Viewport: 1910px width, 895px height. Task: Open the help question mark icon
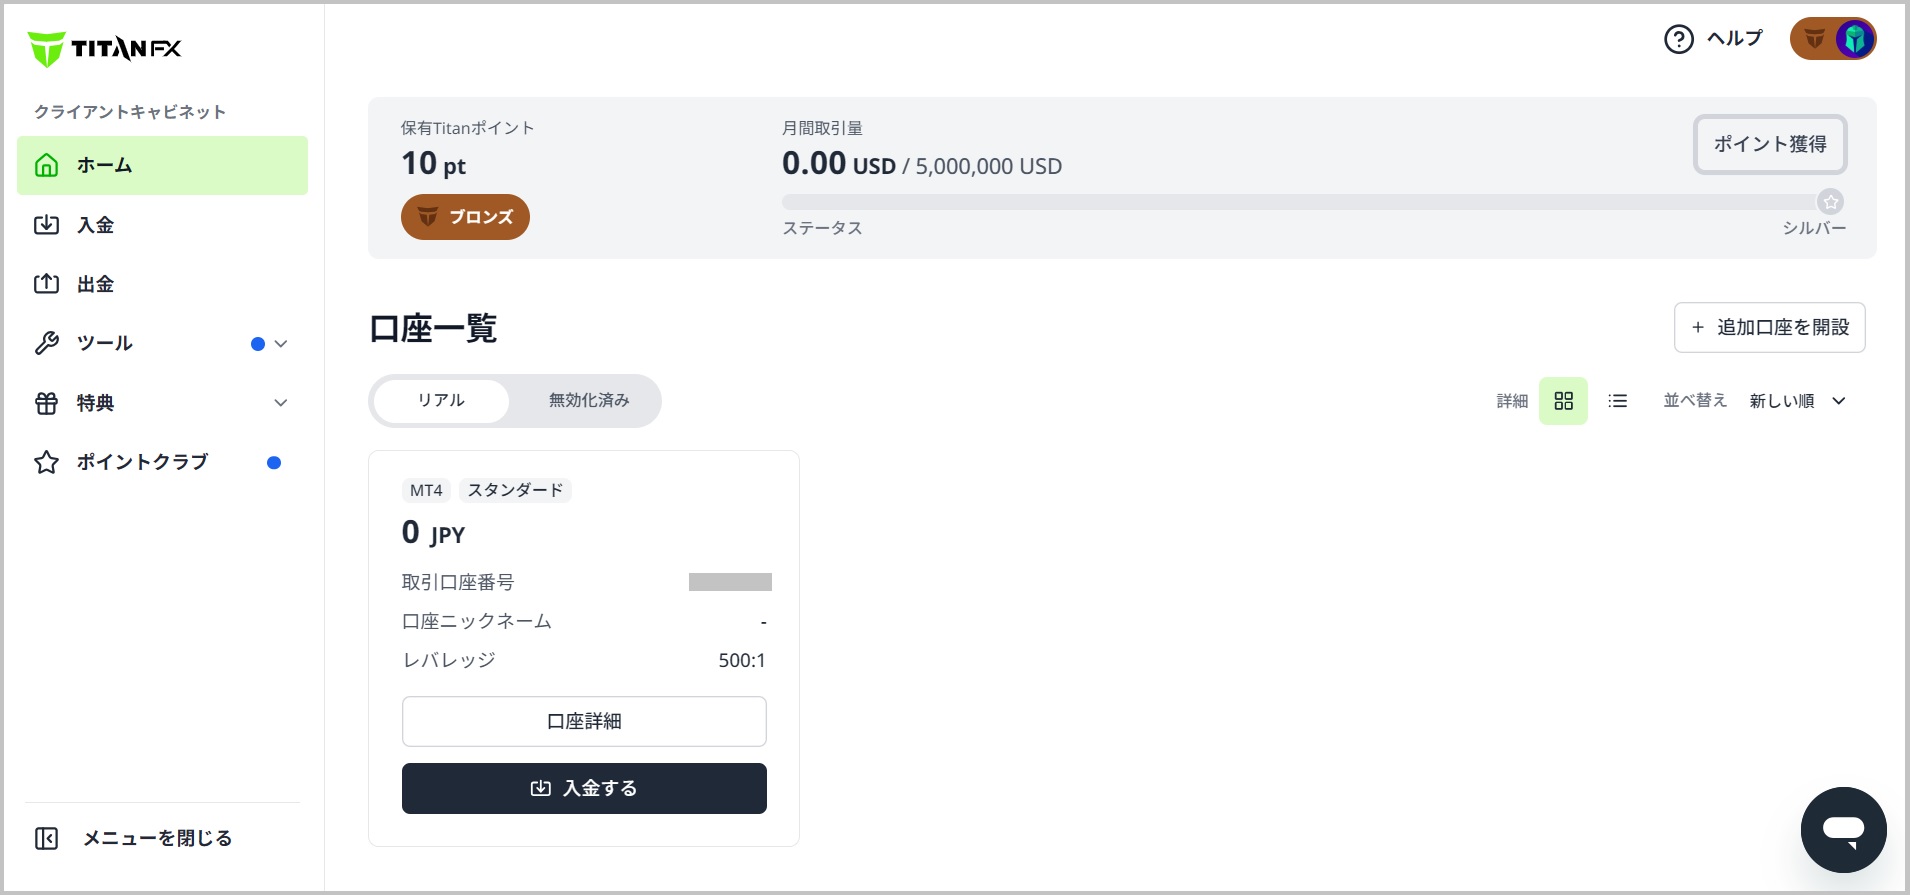(x=1678, y=39)
